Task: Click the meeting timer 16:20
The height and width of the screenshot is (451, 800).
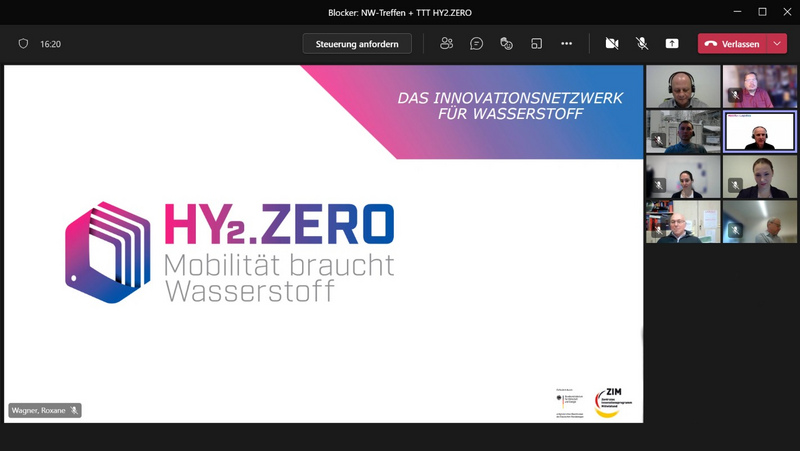Action: coord(51,44)
